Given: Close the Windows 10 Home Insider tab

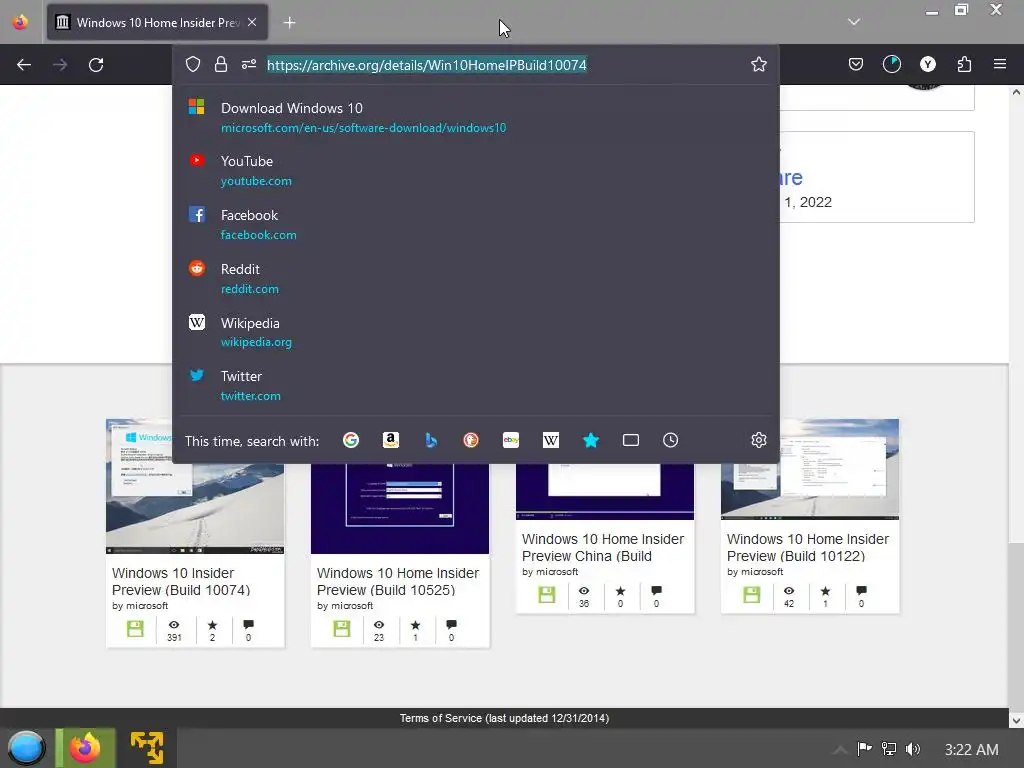Looking at the screenshot, I should tap(252, 22).
